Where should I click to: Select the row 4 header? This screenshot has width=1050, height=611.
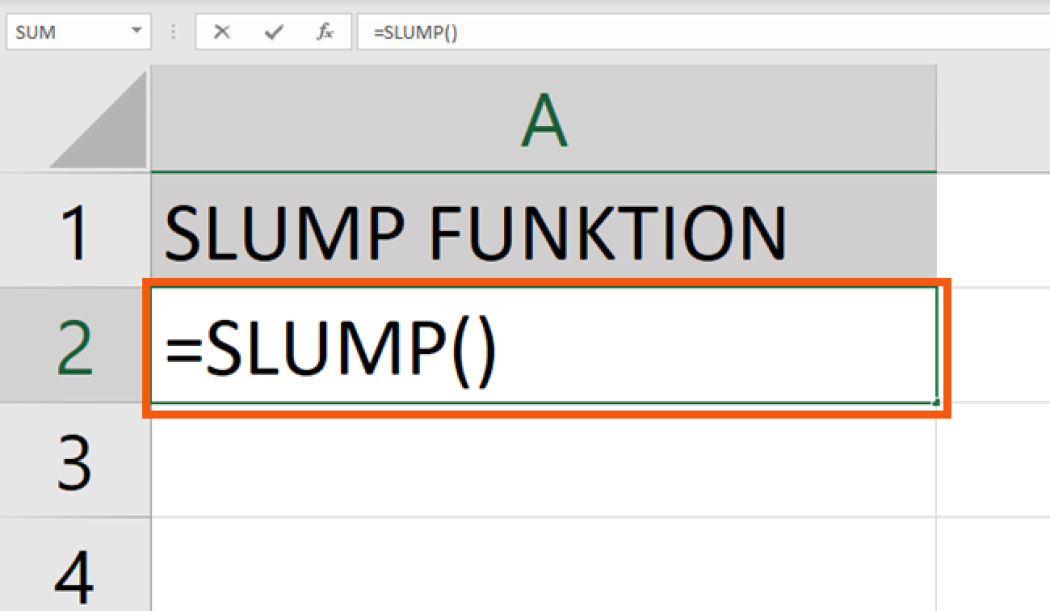pyautogui.click(x=75, y=570)
